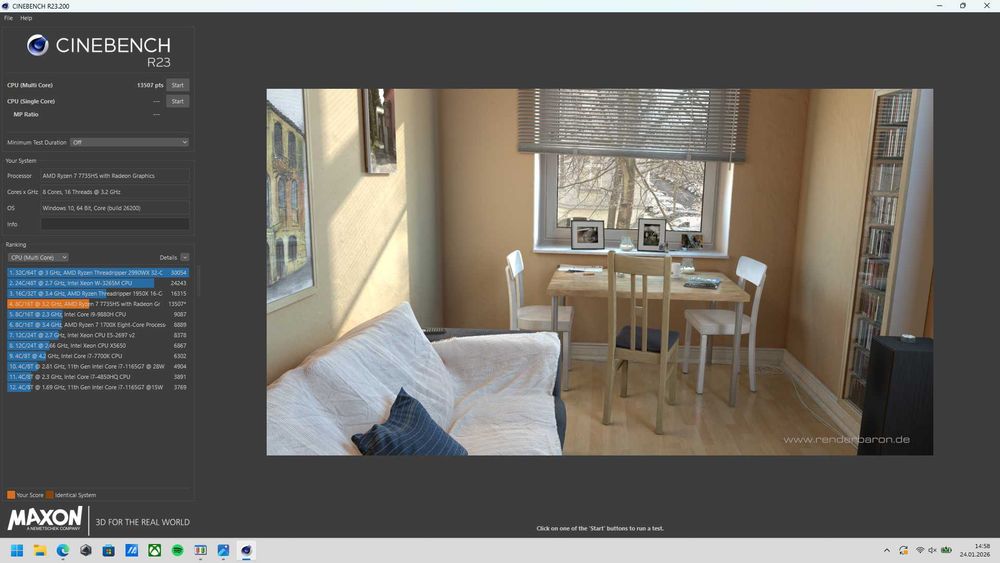Start the CPU Multi Core test
Viewport: 1000px width, 563px height.
(177, 85)
